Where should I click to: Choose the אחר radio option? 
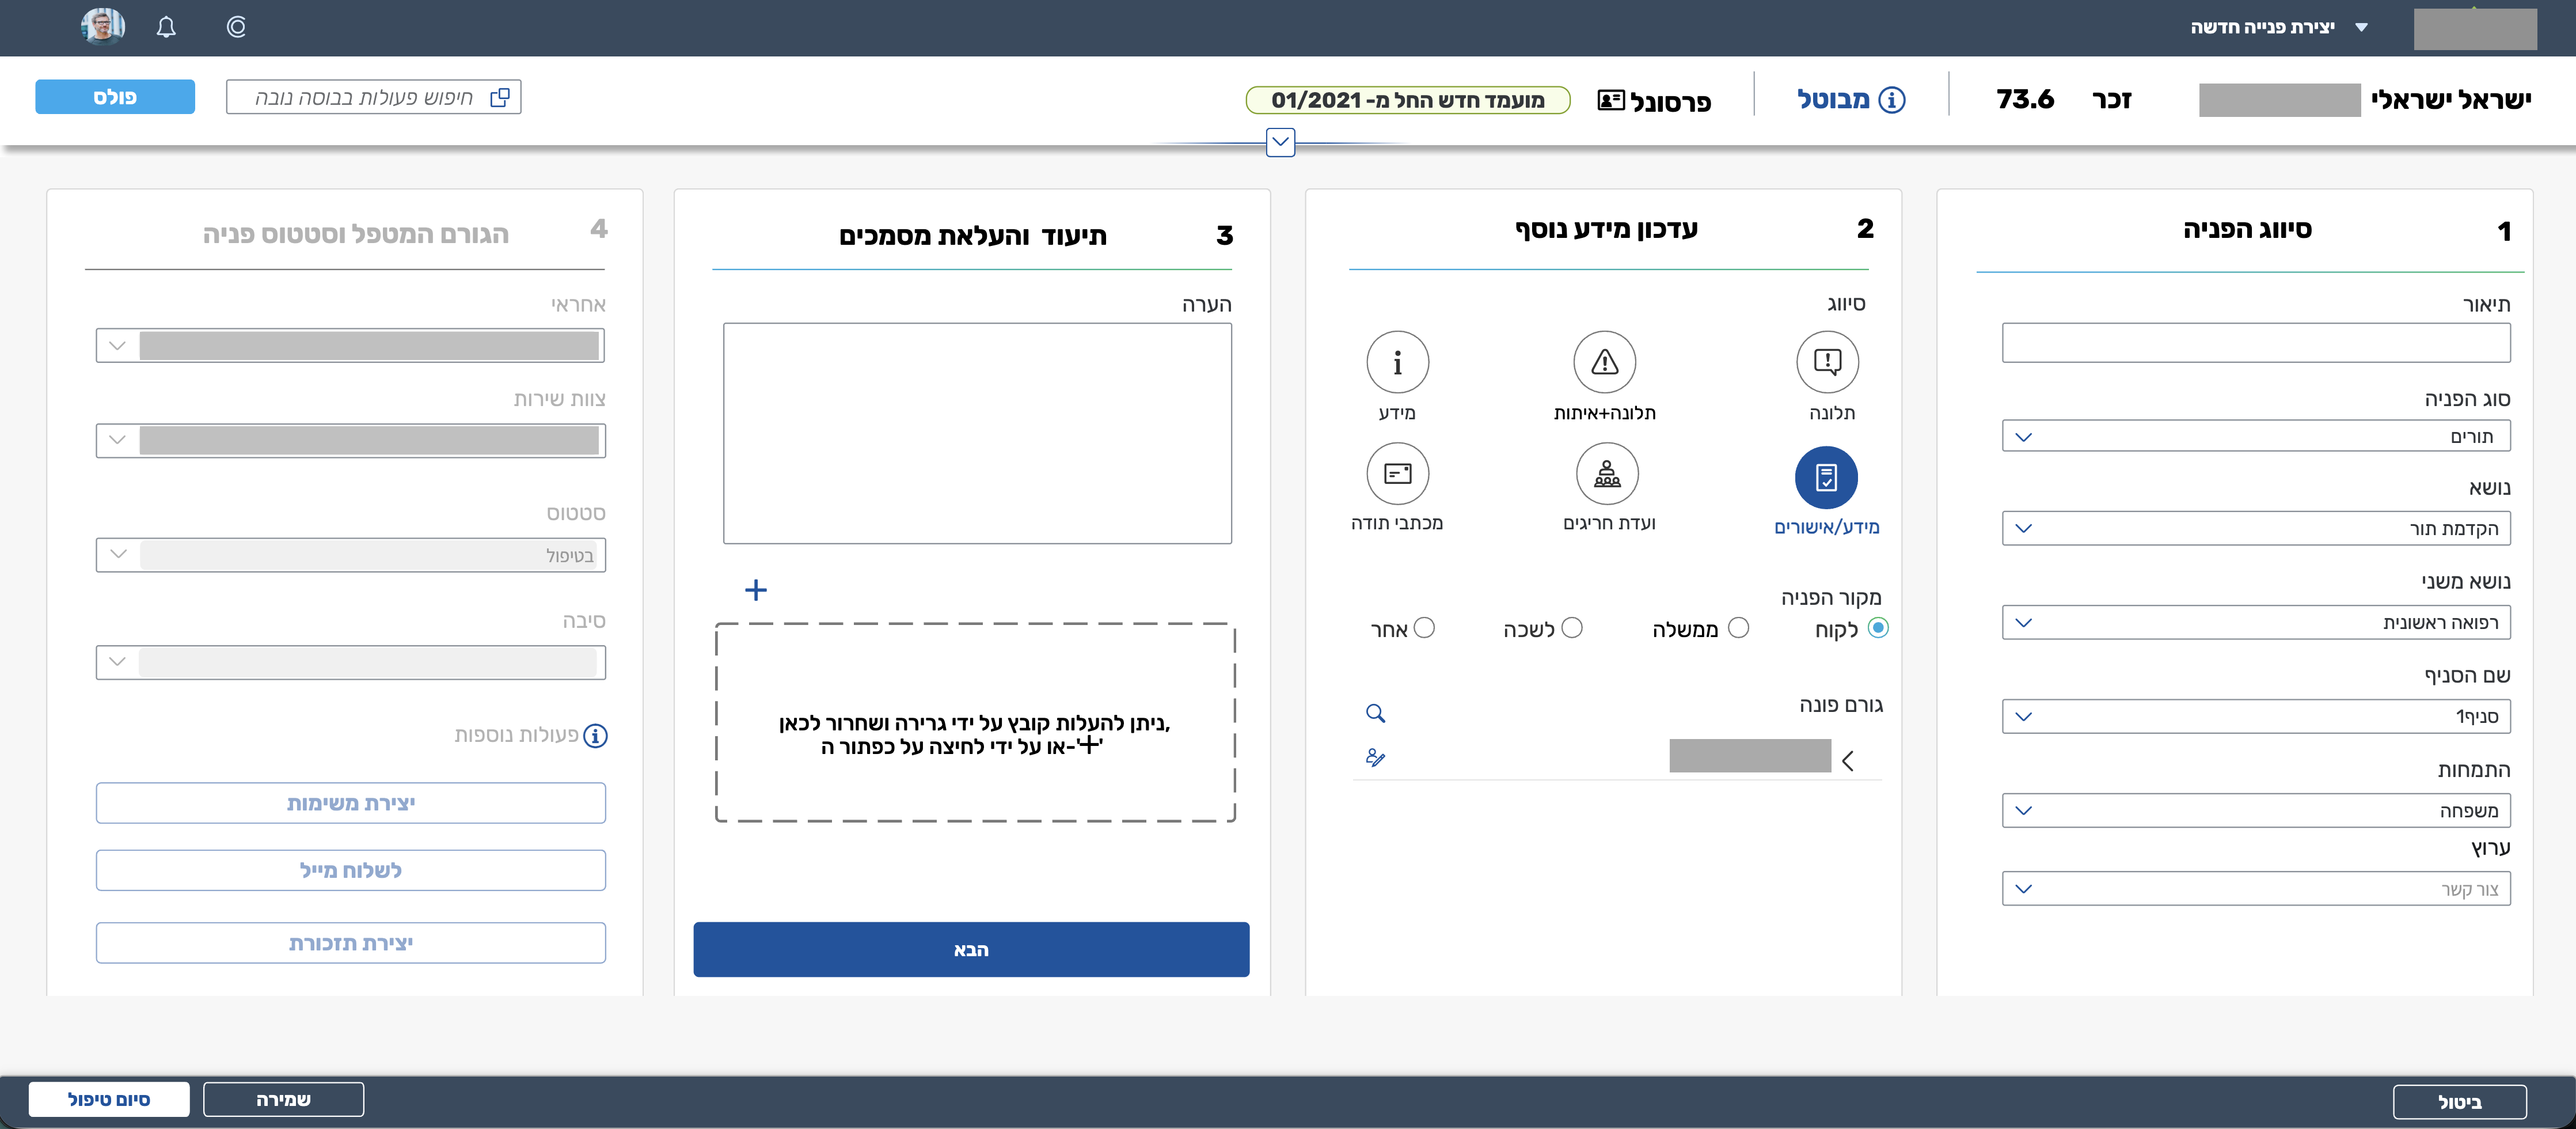pyautogui.click(x=1424, y=628)
